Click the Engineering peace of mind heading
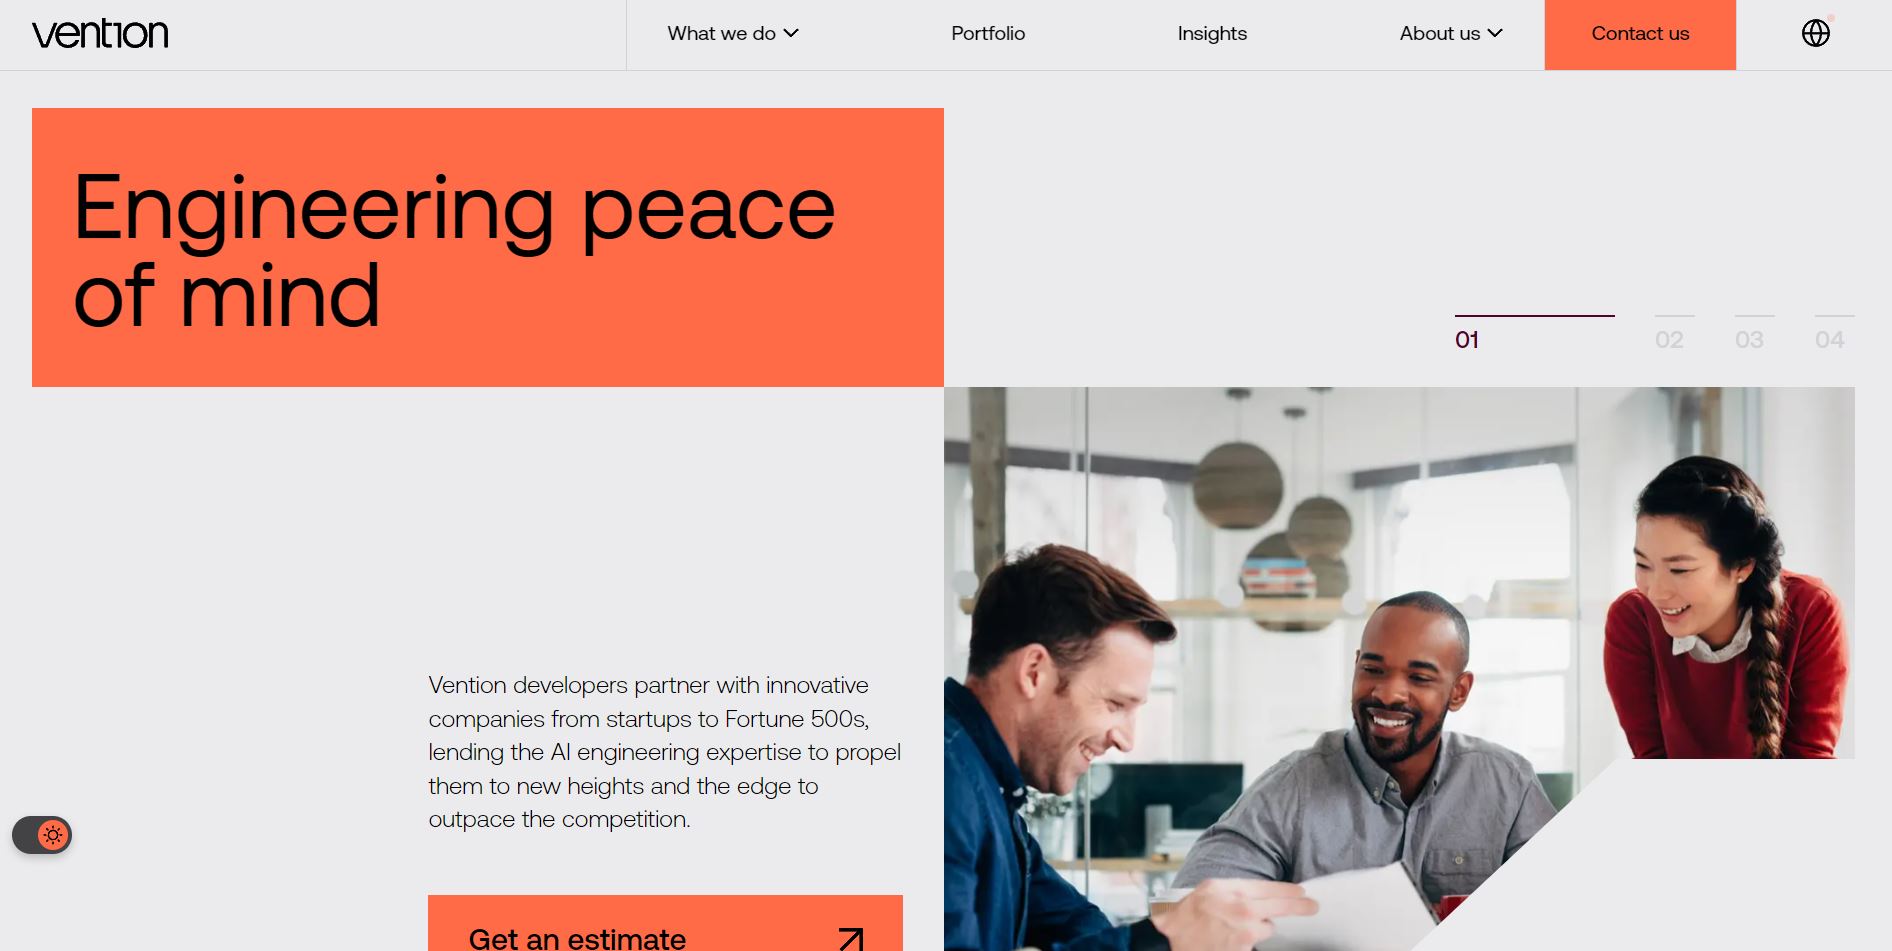1892x951 pixels. [455, 250]
